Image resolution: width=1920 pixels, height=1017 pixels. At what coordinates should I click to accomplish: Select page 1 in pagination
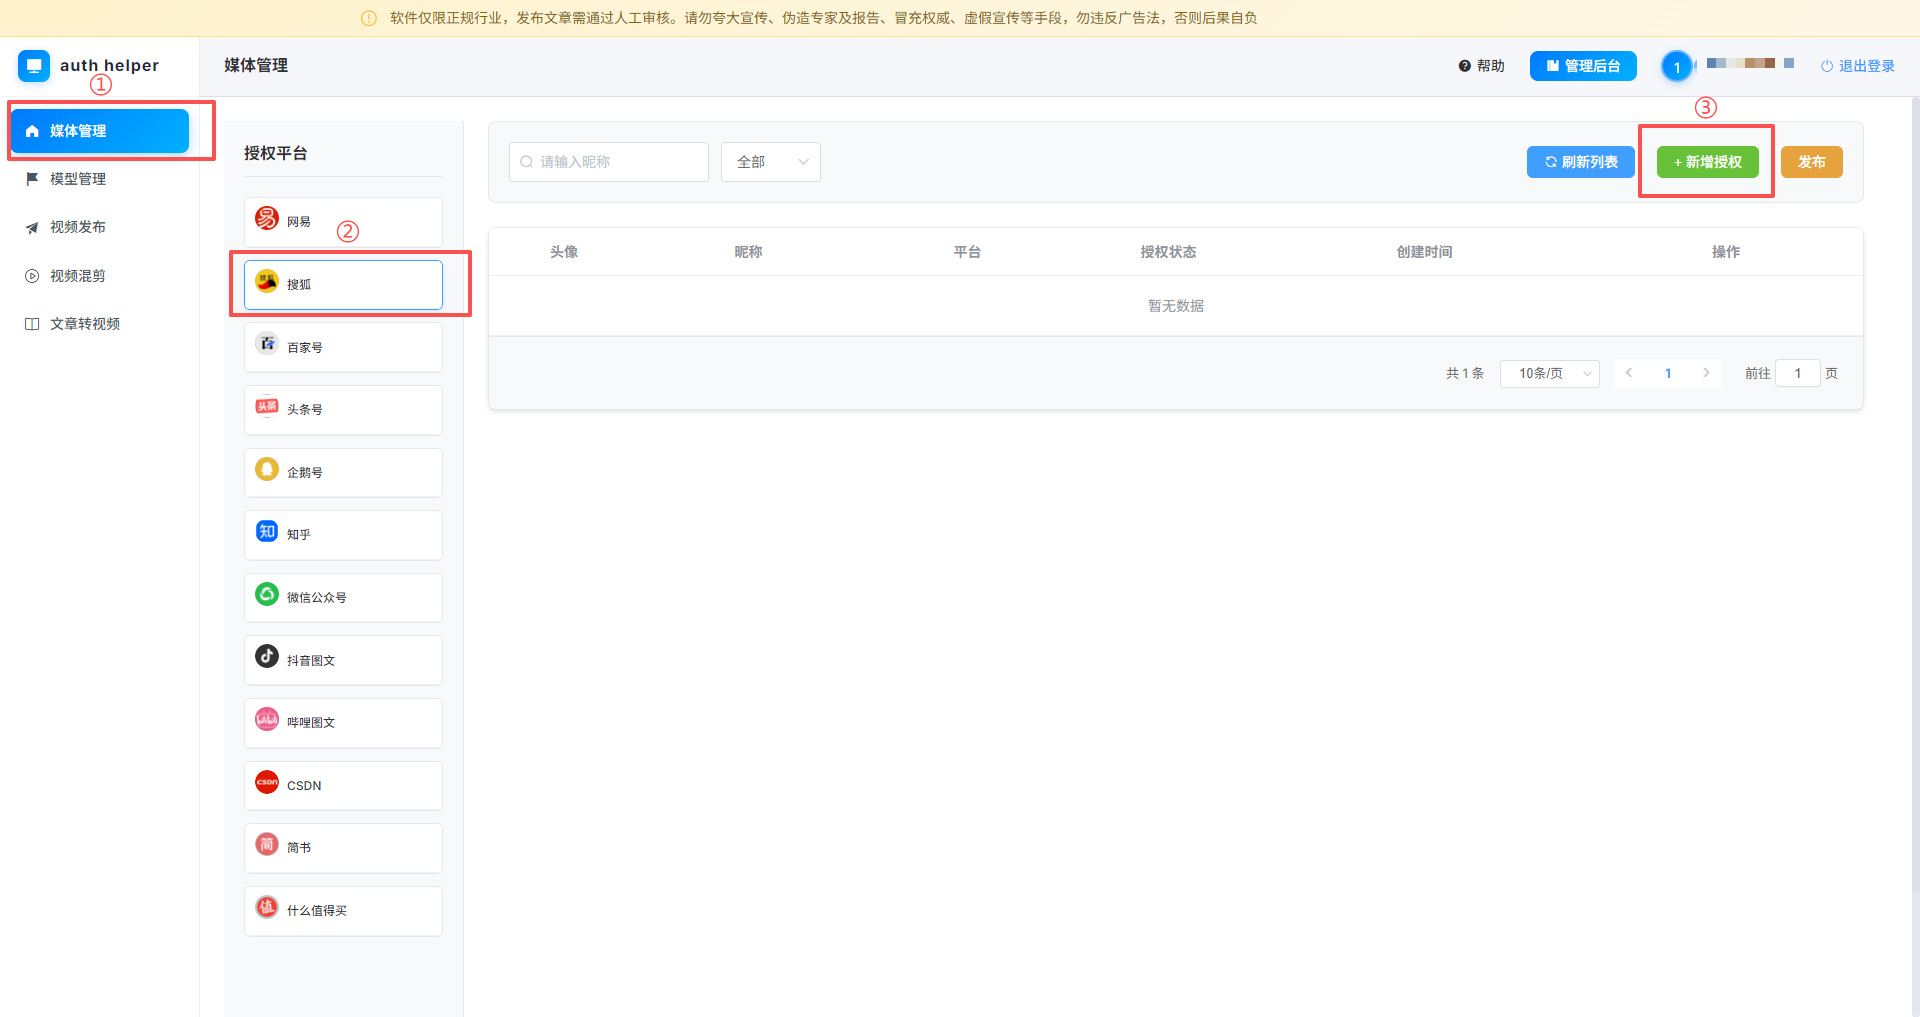point(1668,373)
